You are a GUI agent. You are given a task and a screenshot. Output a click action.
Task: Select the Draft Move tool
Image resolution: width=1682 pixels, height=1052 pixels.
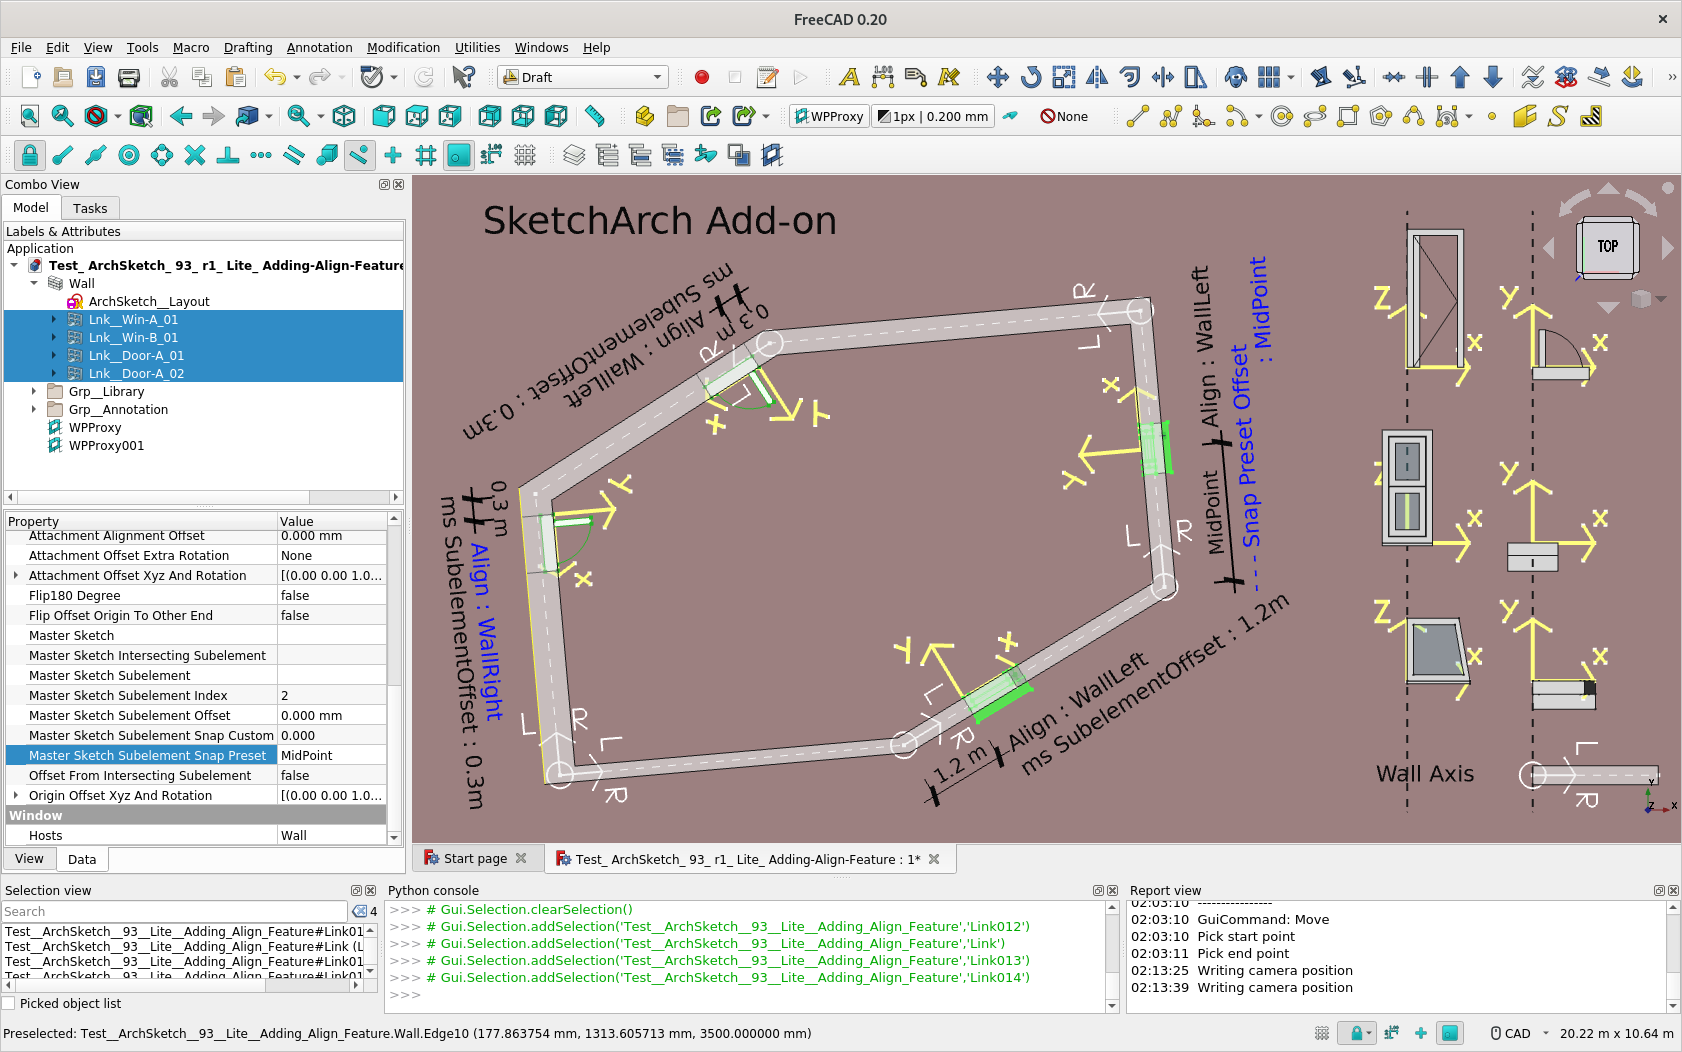click(x=997, y=77)
